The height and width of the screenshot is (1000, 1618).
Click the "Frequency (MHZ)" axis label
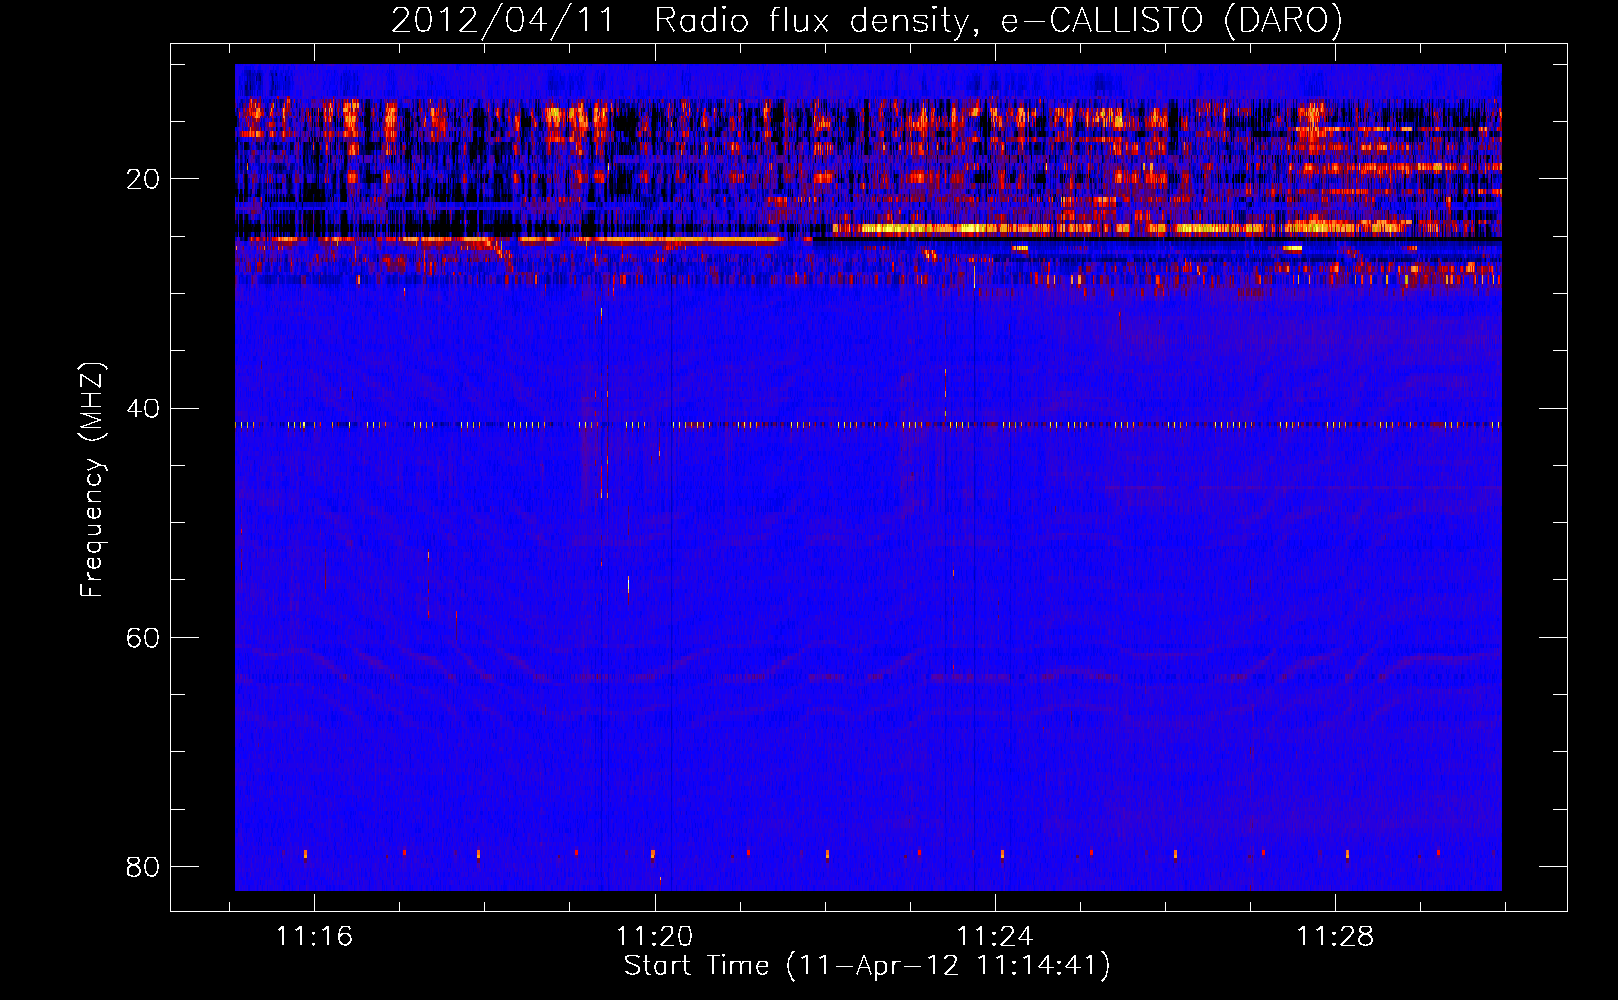[92, 480]
